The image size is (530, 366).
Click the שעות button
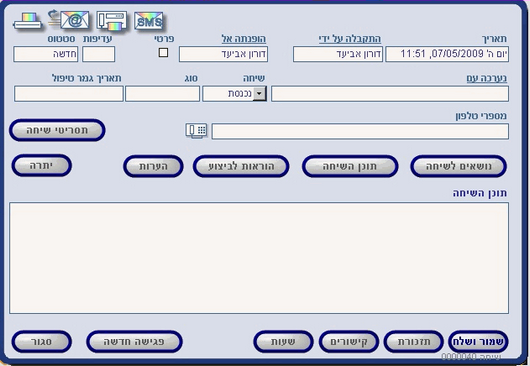coord(283,342)
